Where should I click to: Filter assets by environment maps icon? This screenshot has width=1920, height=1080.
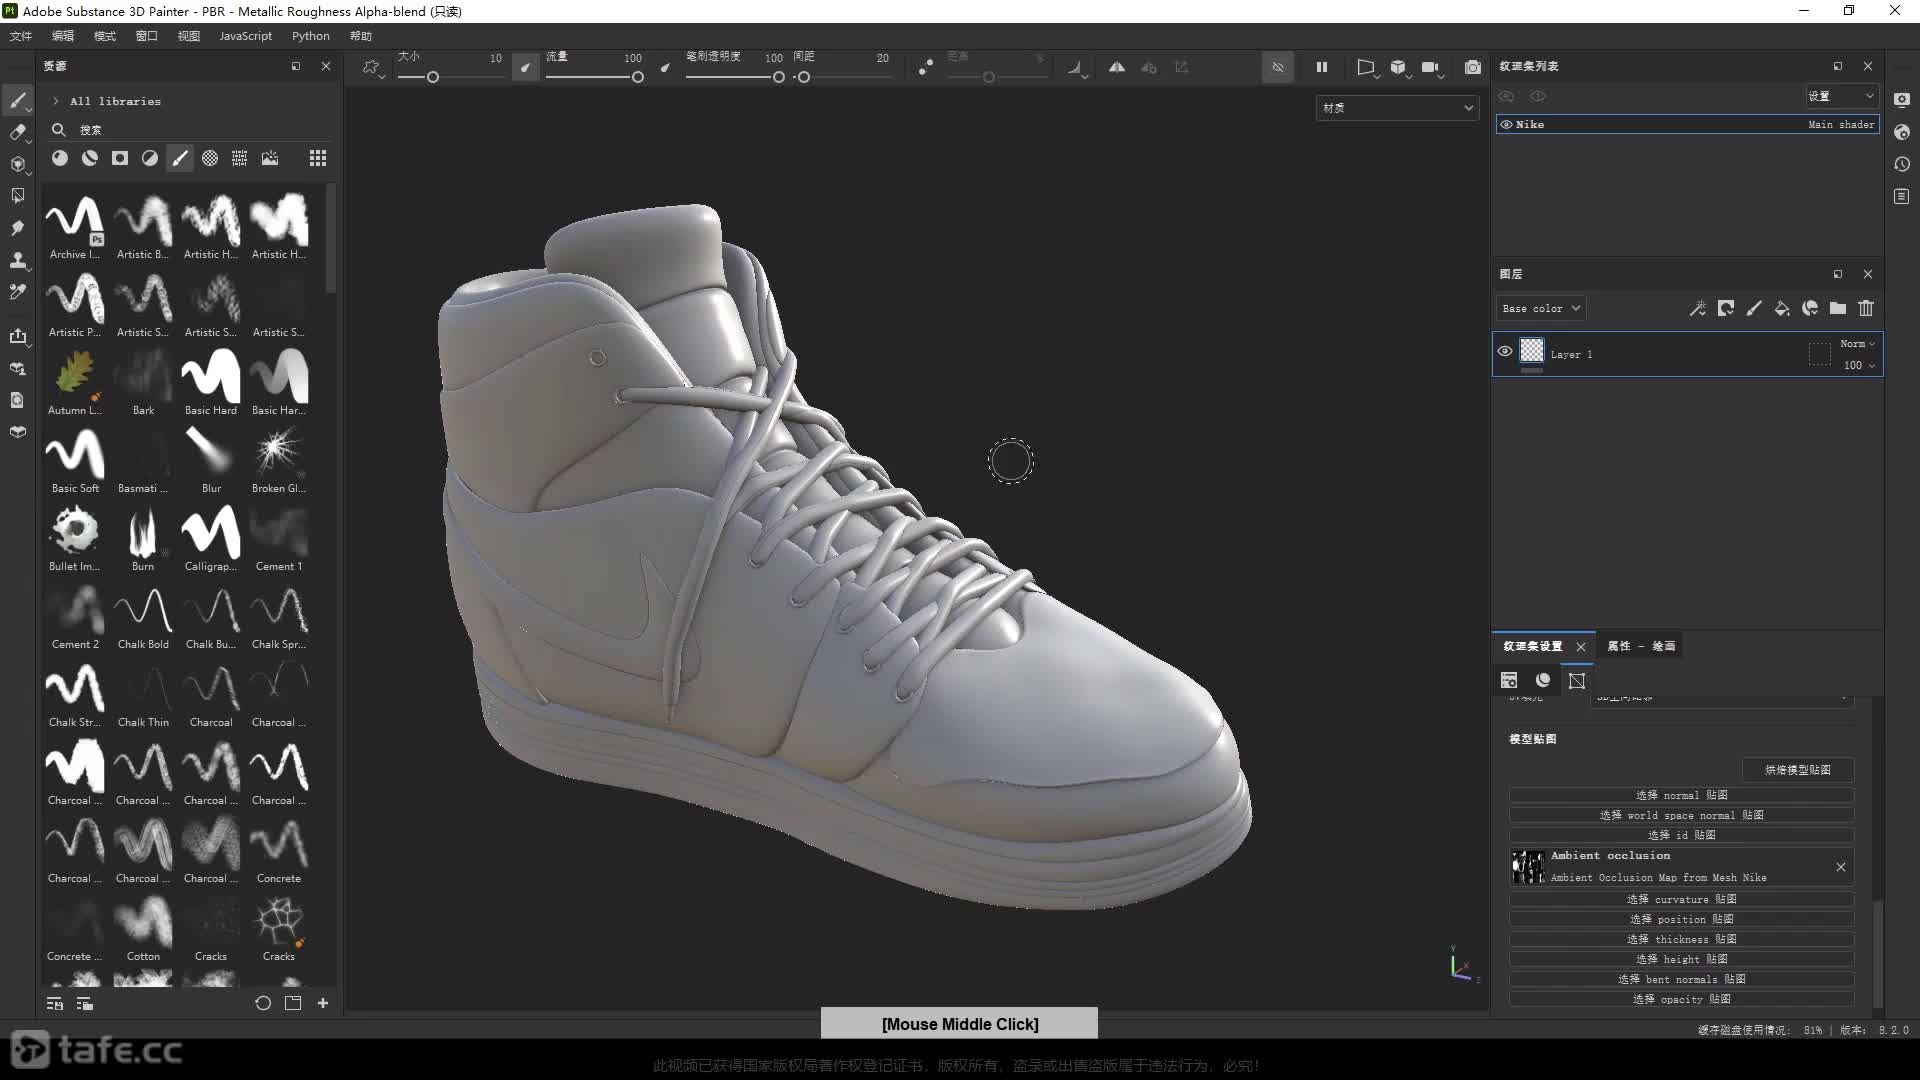coord(270,158)
